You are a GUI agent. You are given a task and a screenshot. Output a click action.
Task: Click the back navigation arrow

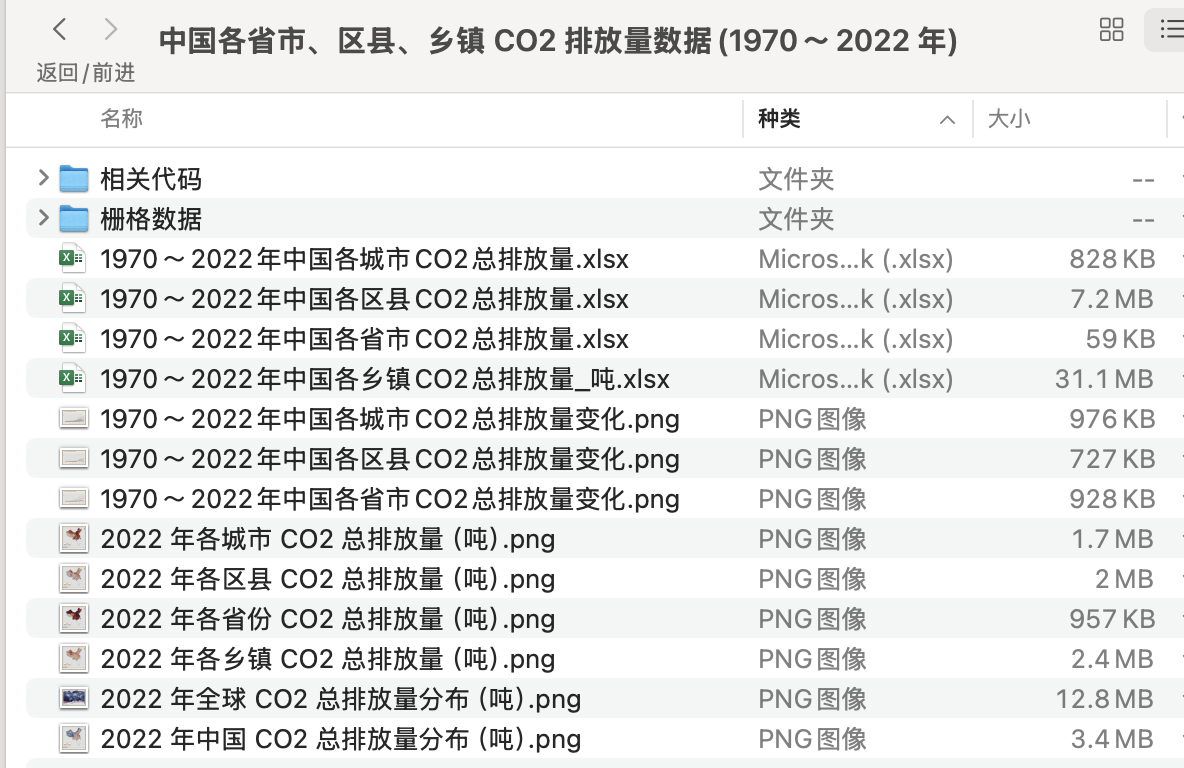[x=60, y=30]
